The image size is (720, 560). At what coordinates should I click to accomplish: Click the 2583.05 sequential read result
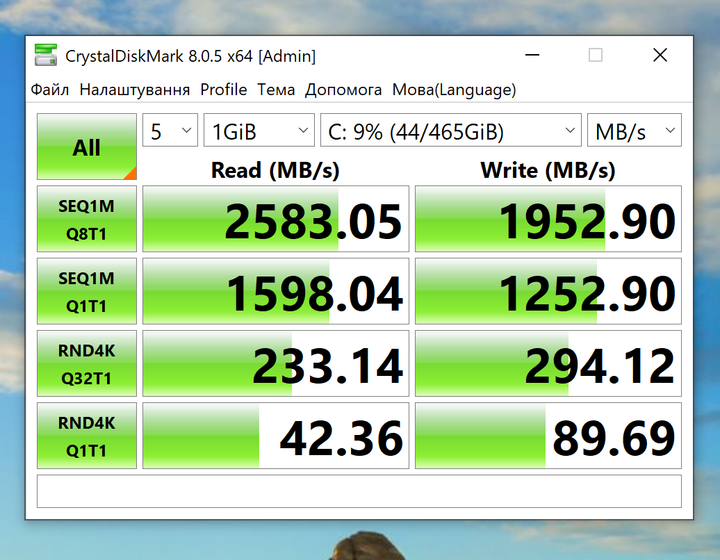(276, 219)
